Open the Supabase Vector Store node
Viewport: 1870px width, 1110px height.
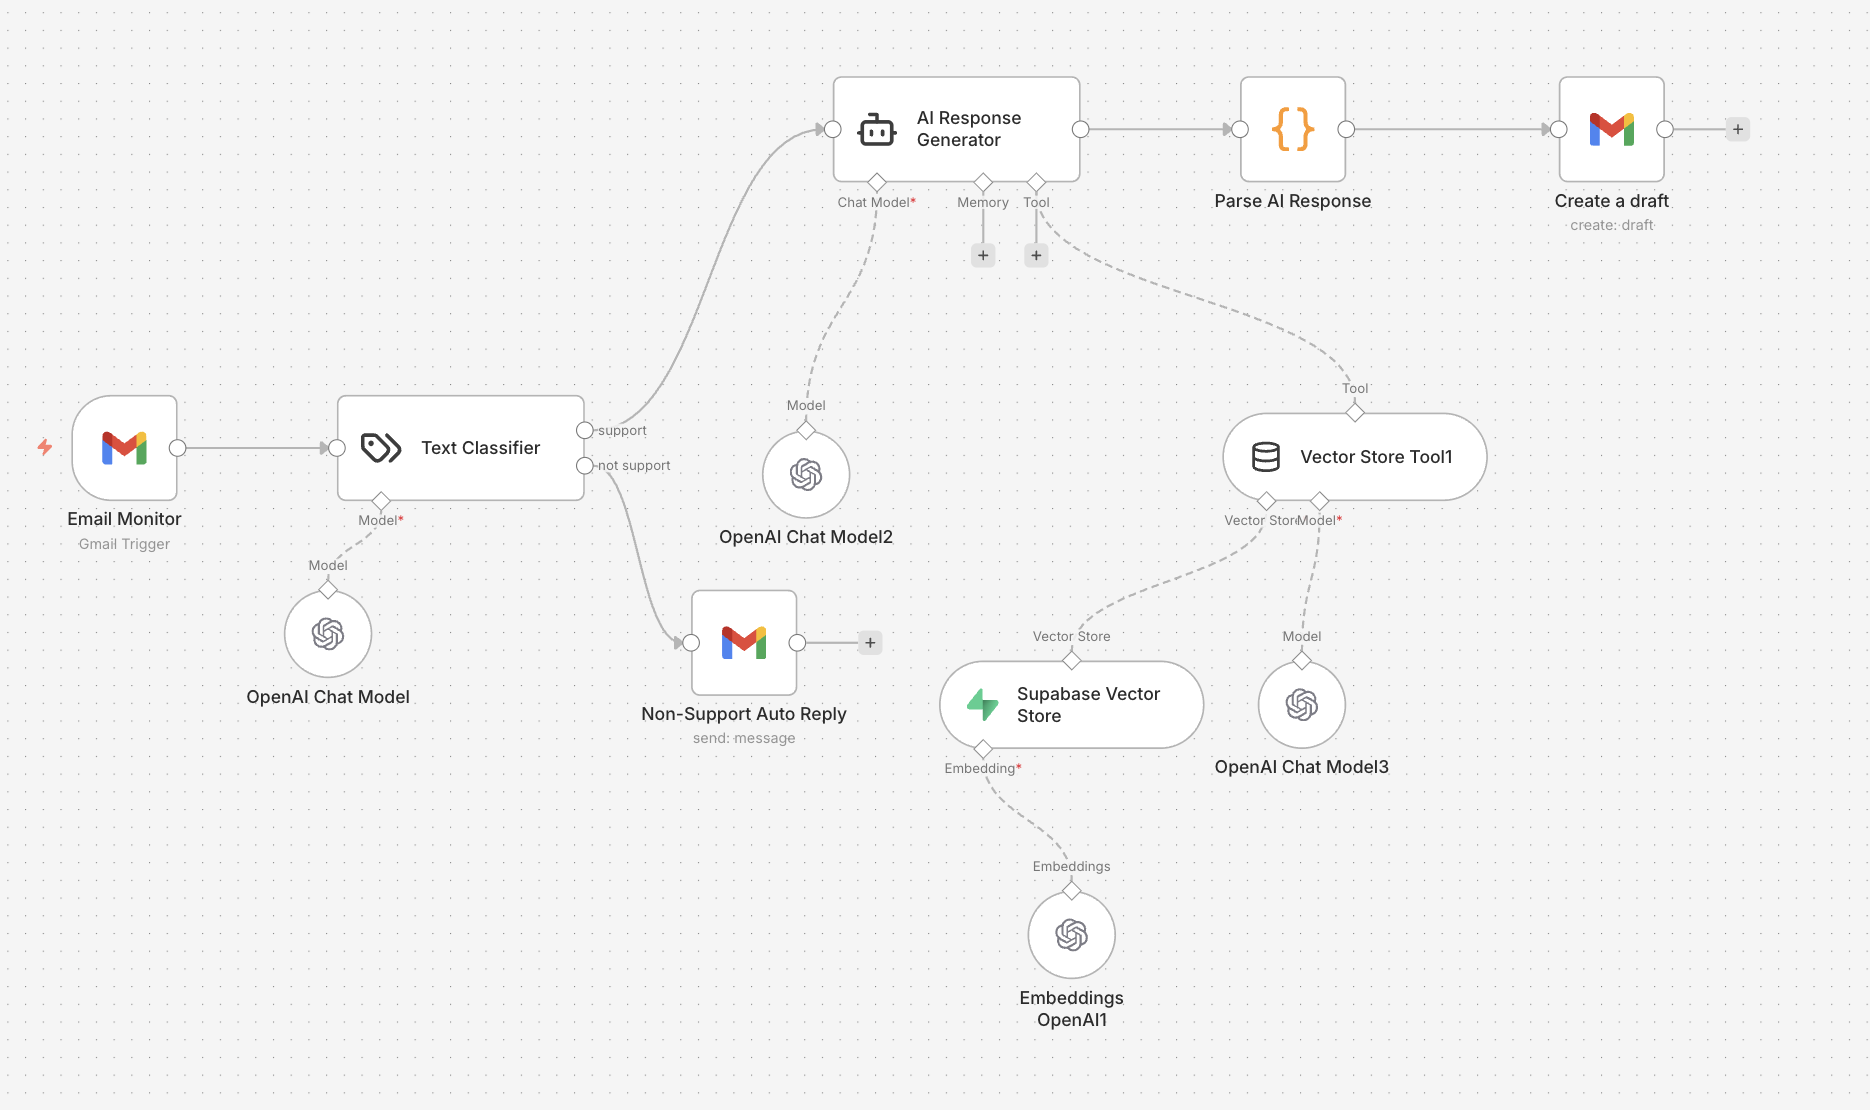tap(1072, 705)
